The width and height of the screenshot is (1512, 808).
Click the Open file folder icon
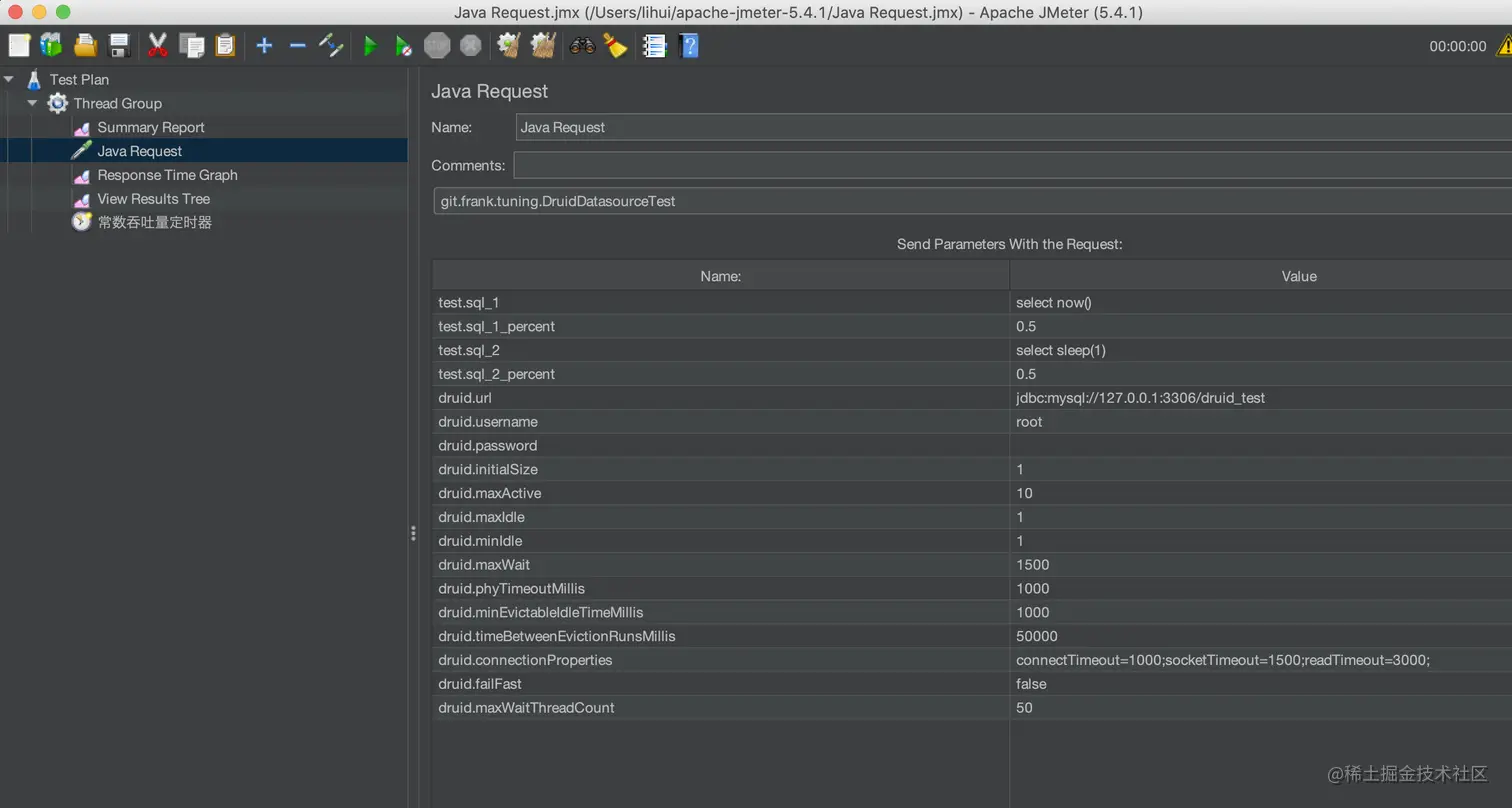click(85, 45)
